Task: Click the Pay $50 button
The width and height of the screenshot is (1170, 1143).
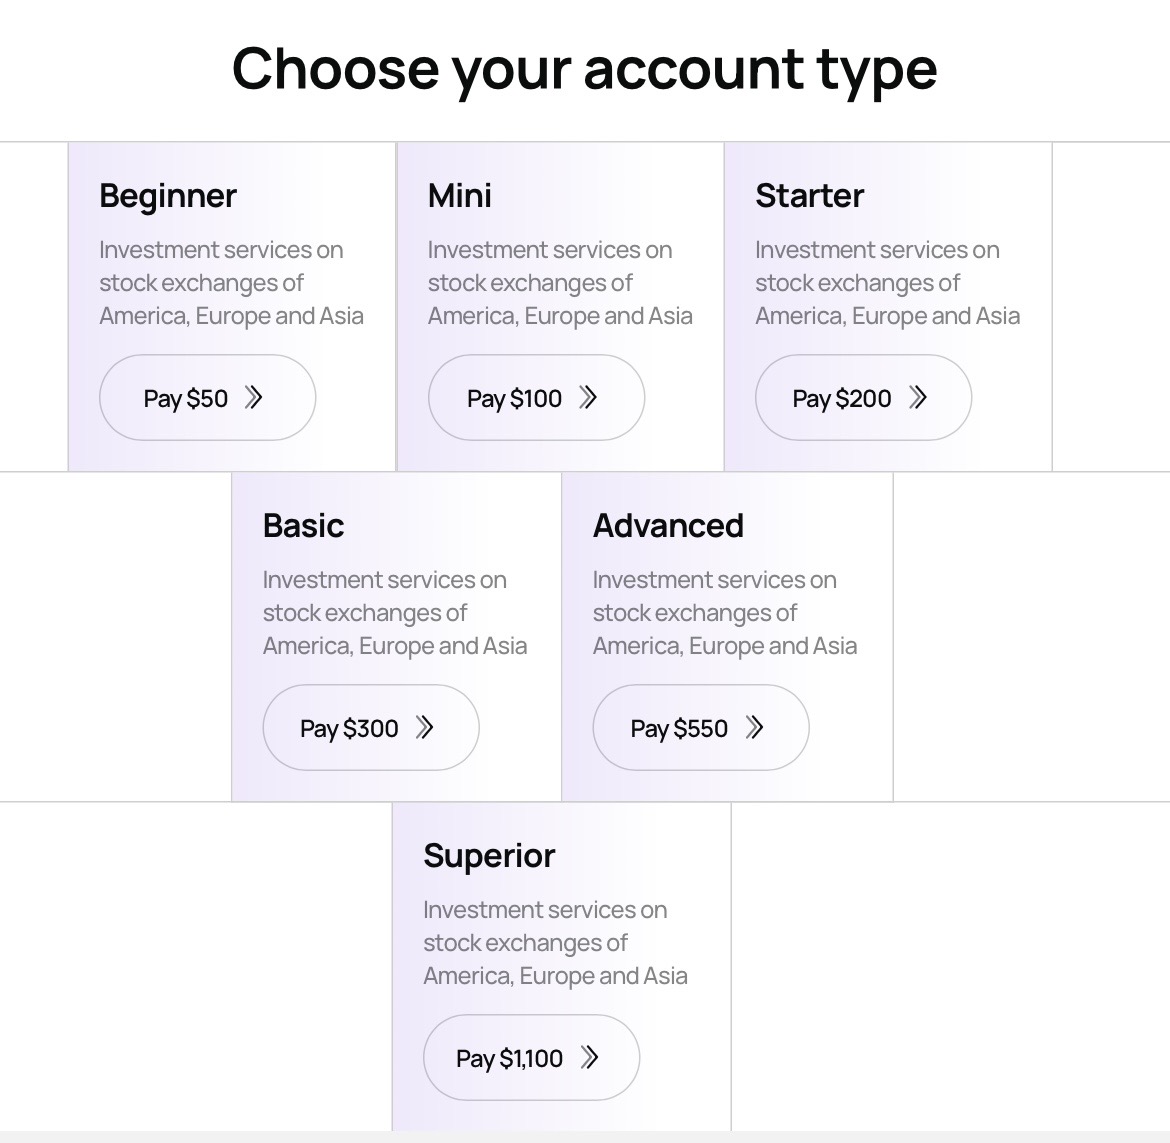Action: pos(207,398)
